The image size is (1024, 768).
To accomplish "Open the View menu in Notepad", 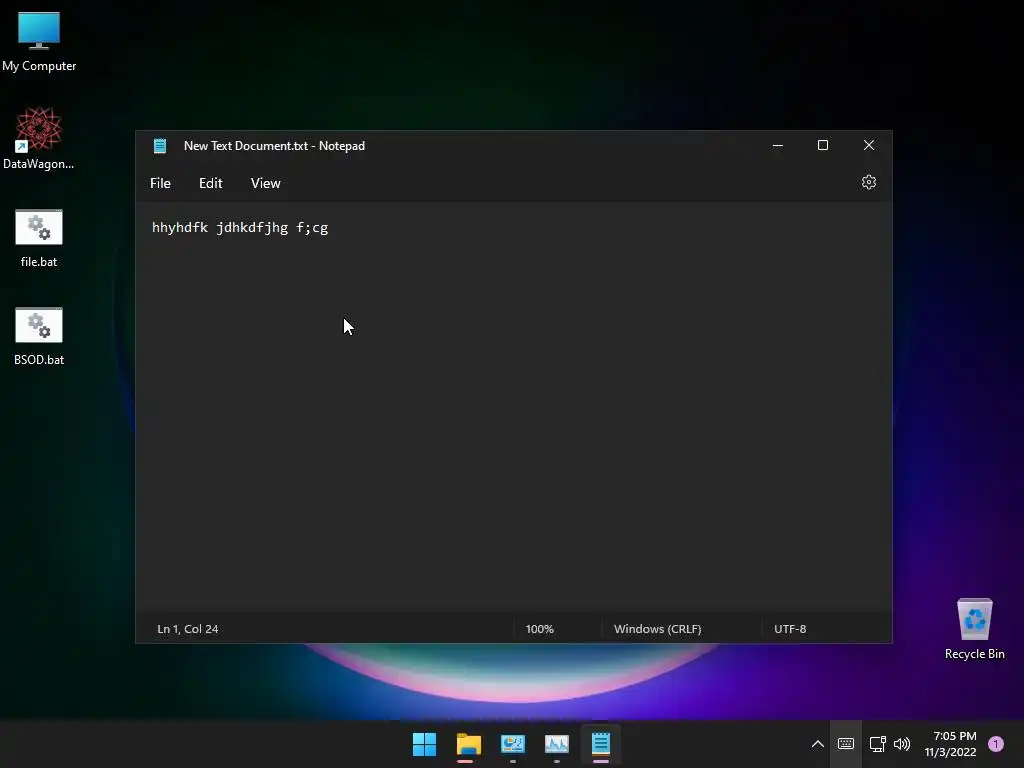I will click(265, 184).
